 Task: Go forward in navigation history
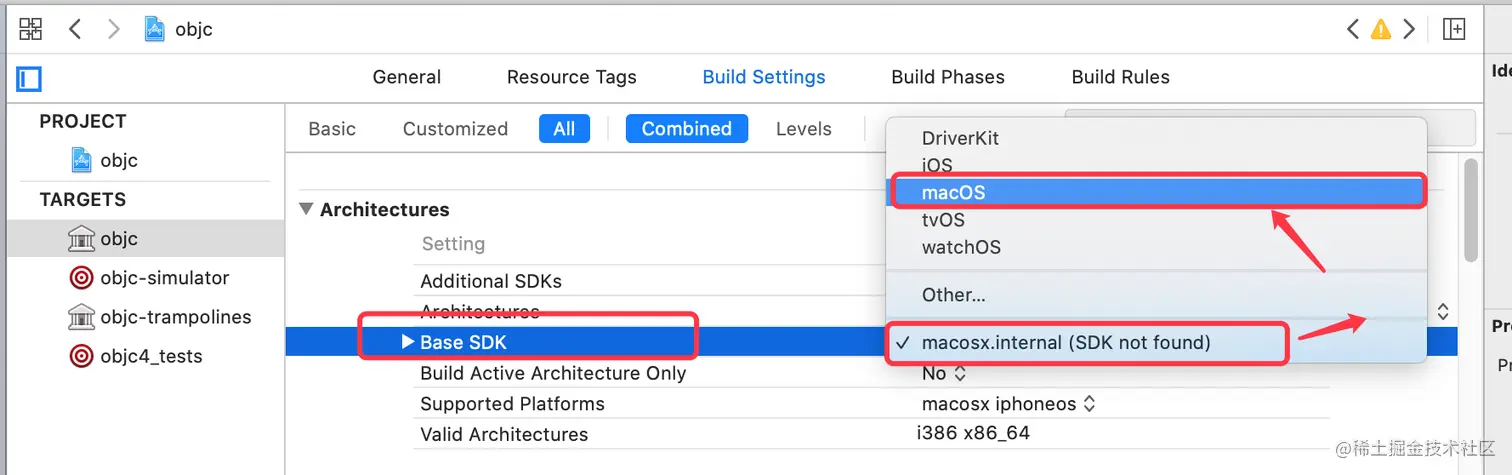point(113,29)
